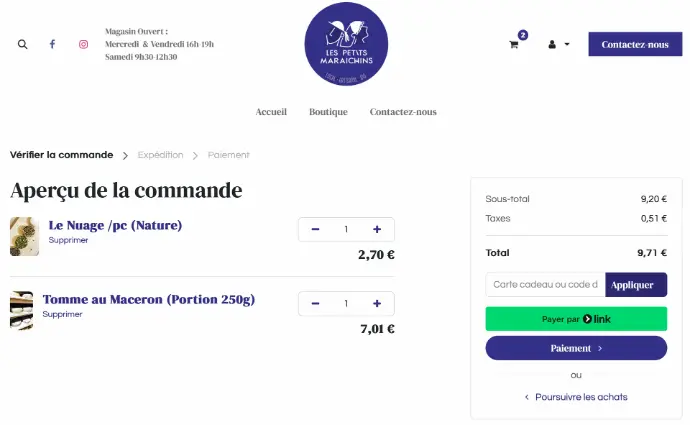Image resolution: width=690 pixels, height=425 pixels.
Task: Open the Tomme au Maceron product thumbnail
Action: [x=22, y=310]
